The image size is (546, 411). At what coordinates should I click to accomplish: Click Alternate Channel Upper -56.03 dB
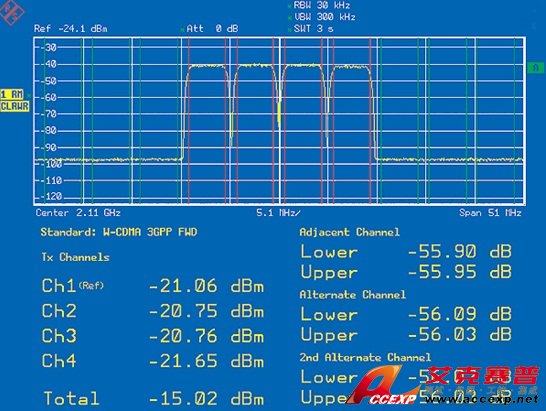tap(406, 334)
